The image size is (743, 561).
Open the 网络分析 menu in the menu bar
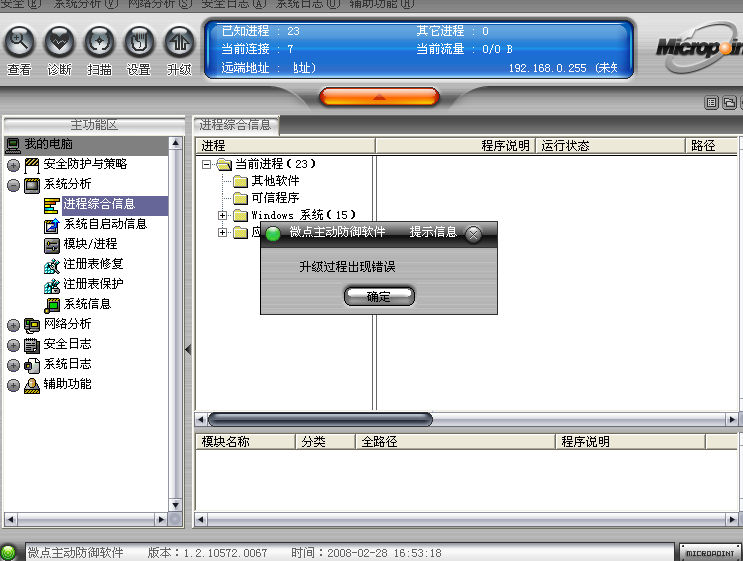[x=160, y=4]
